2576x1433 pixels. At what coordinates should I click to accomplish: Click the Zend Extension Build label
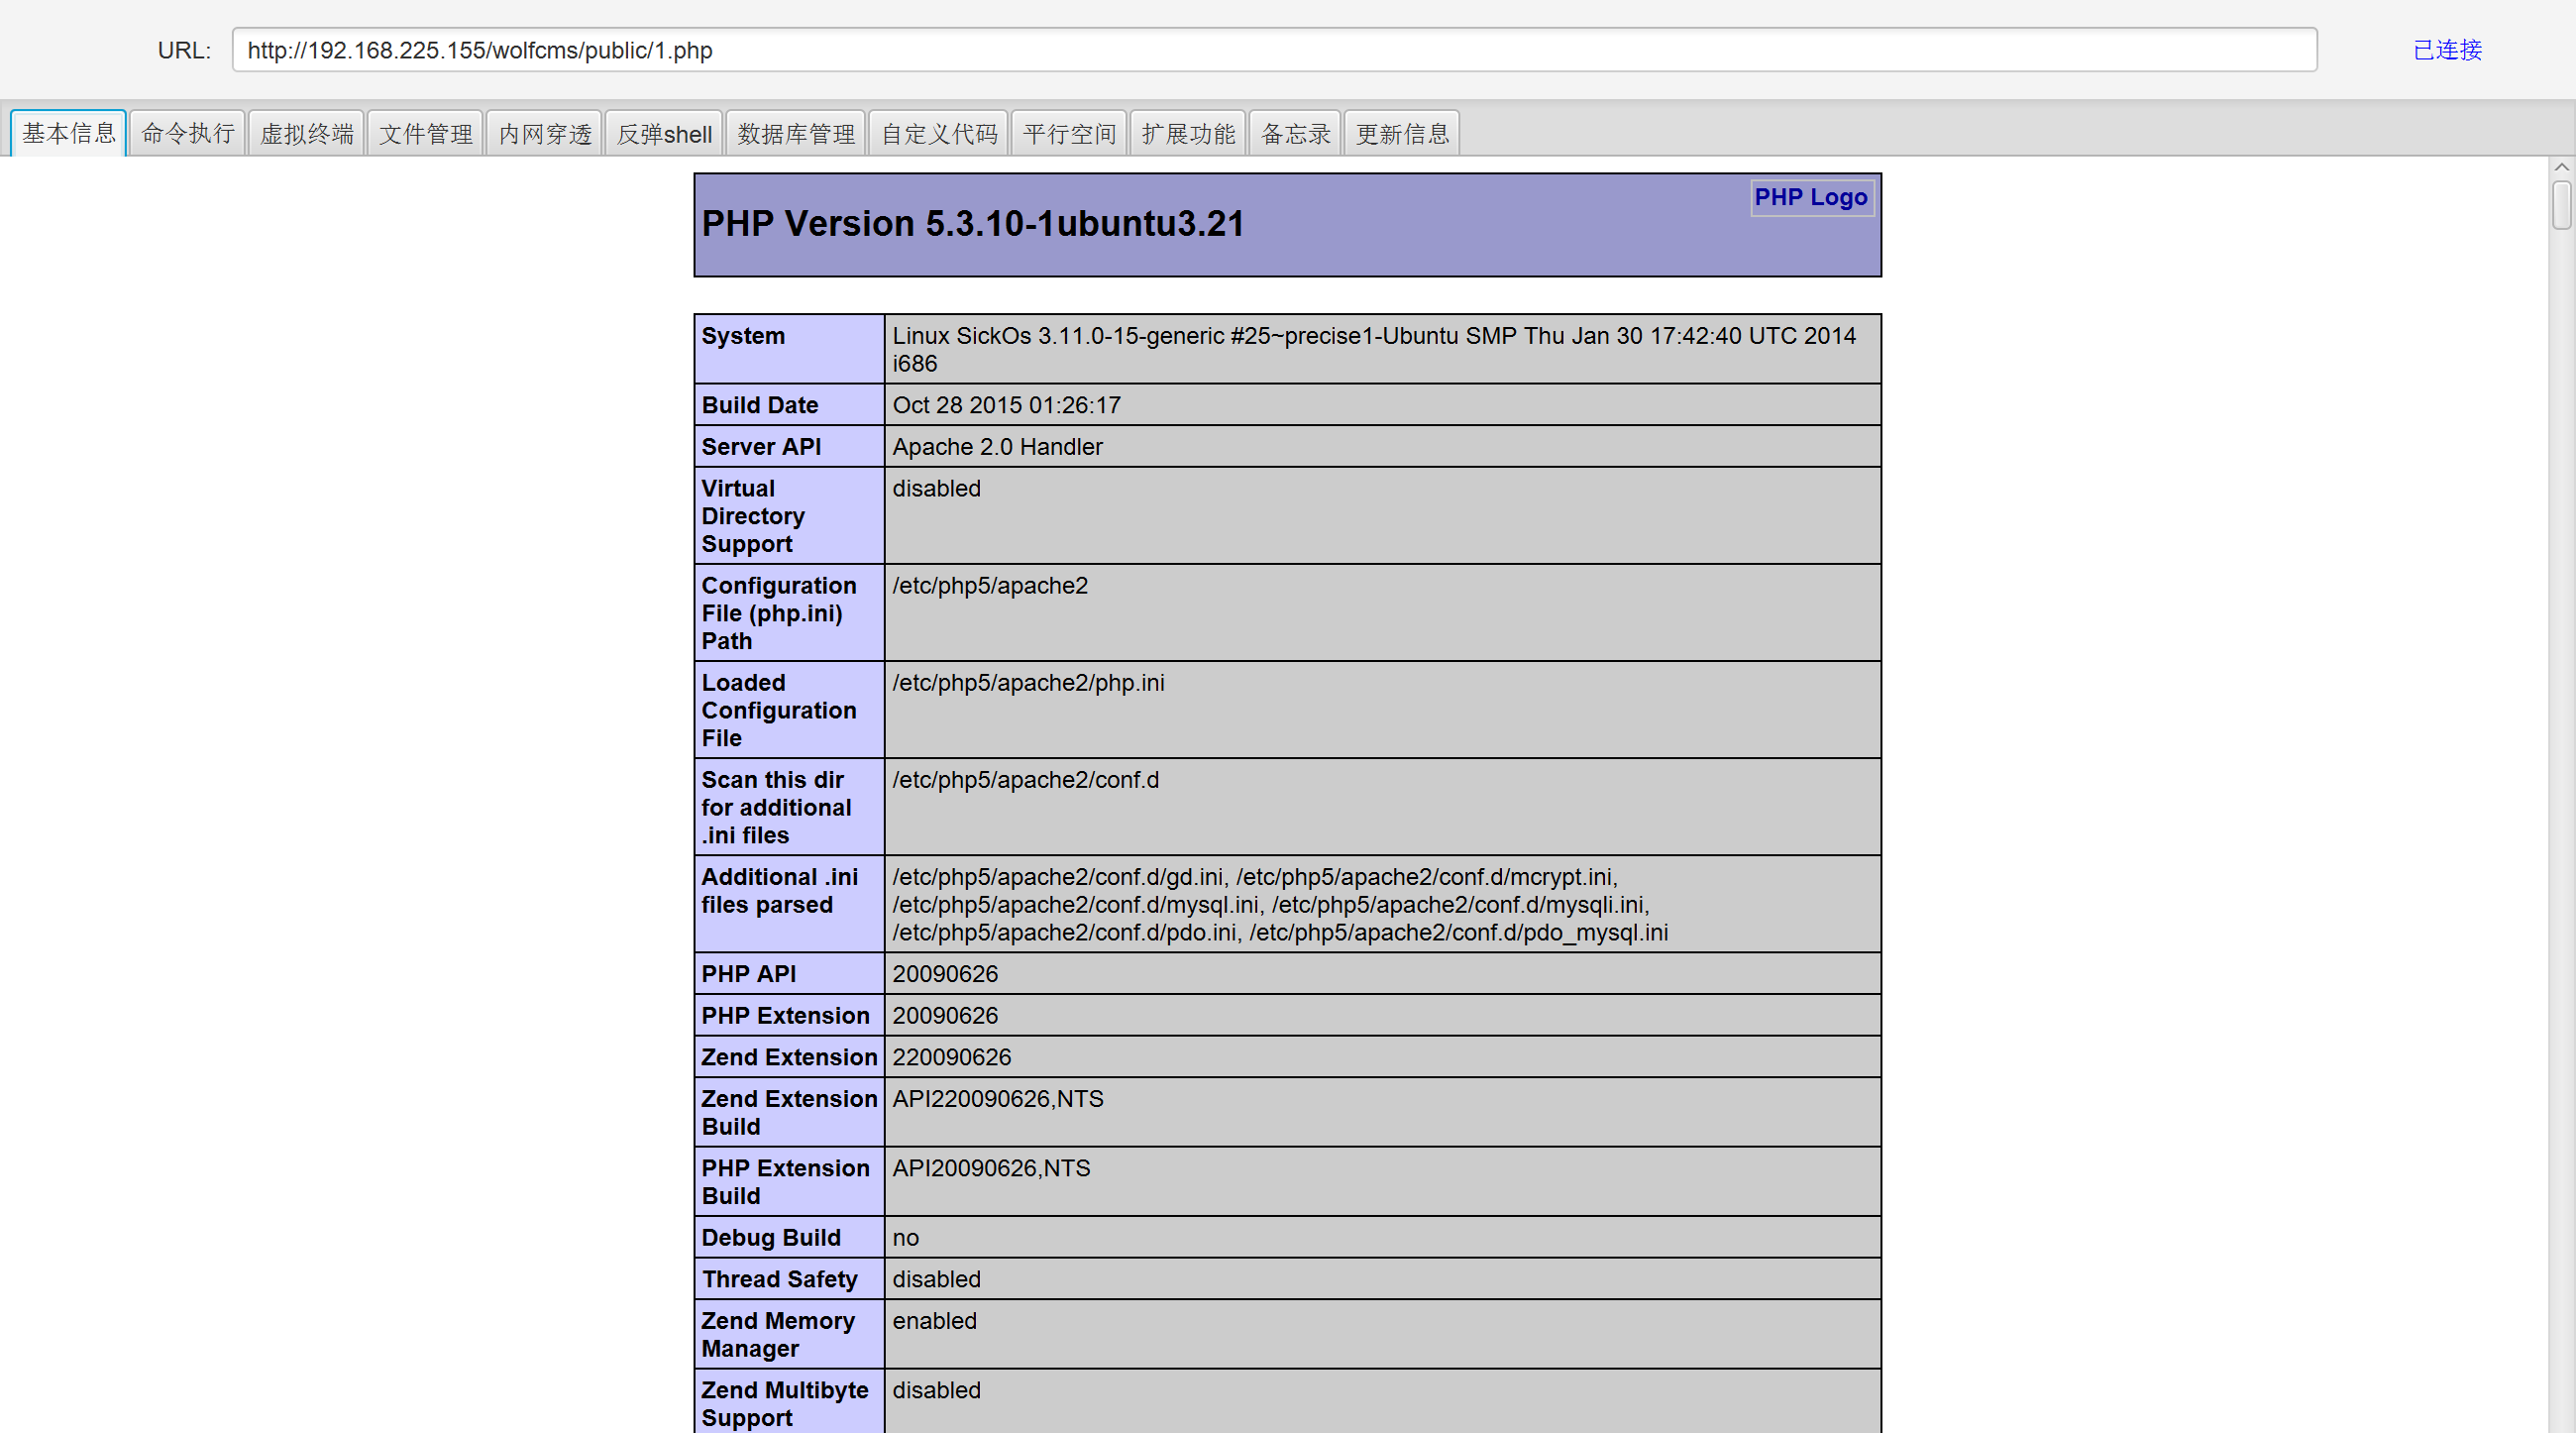tap(789, 1112)
